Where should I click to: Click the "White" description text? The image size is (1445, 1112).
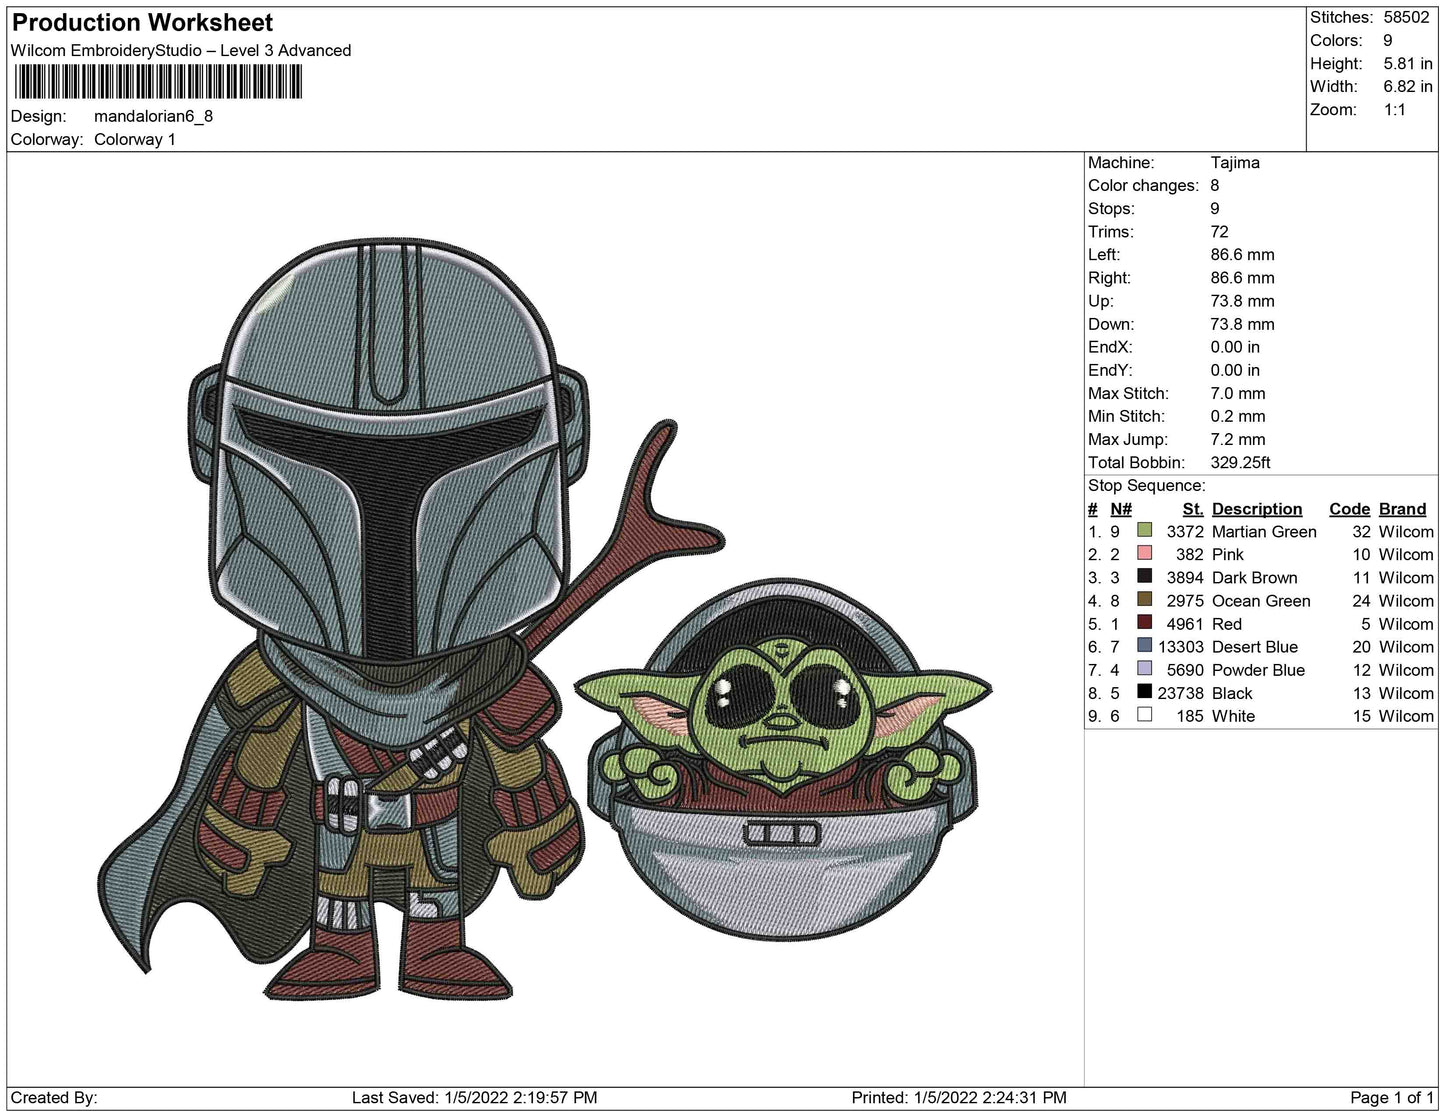(x=1233, y=716)
